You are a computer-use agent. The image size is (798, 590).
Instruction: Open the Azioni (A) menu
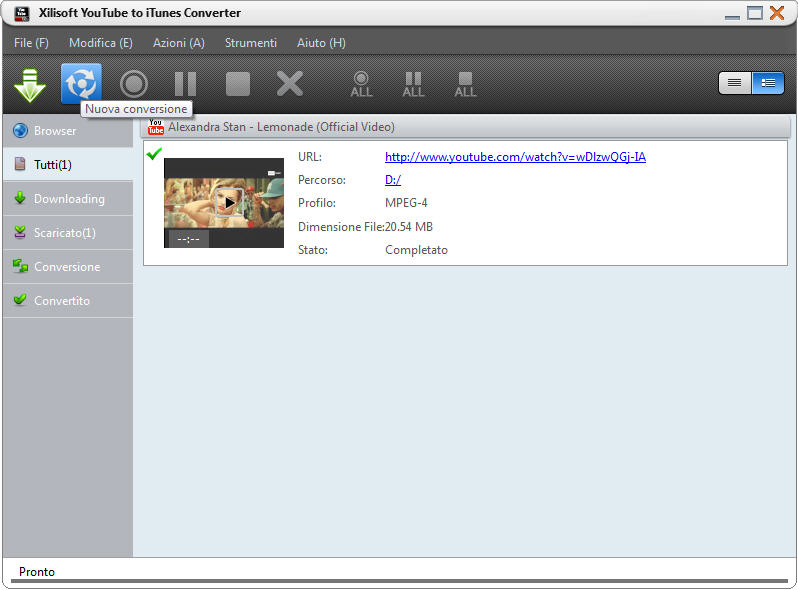pyautogui.click(x=179, y=43)
